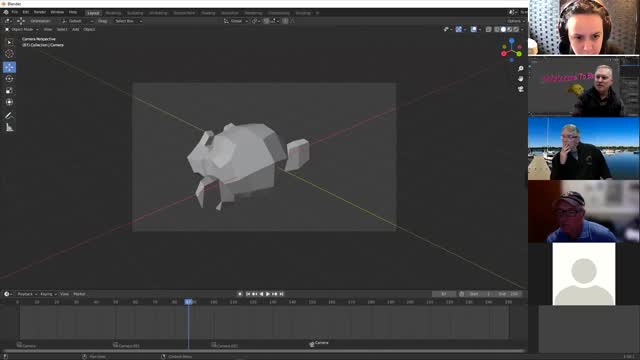640x360 pixels.
Task: Open the viewport Select menu
Action: 62,29
